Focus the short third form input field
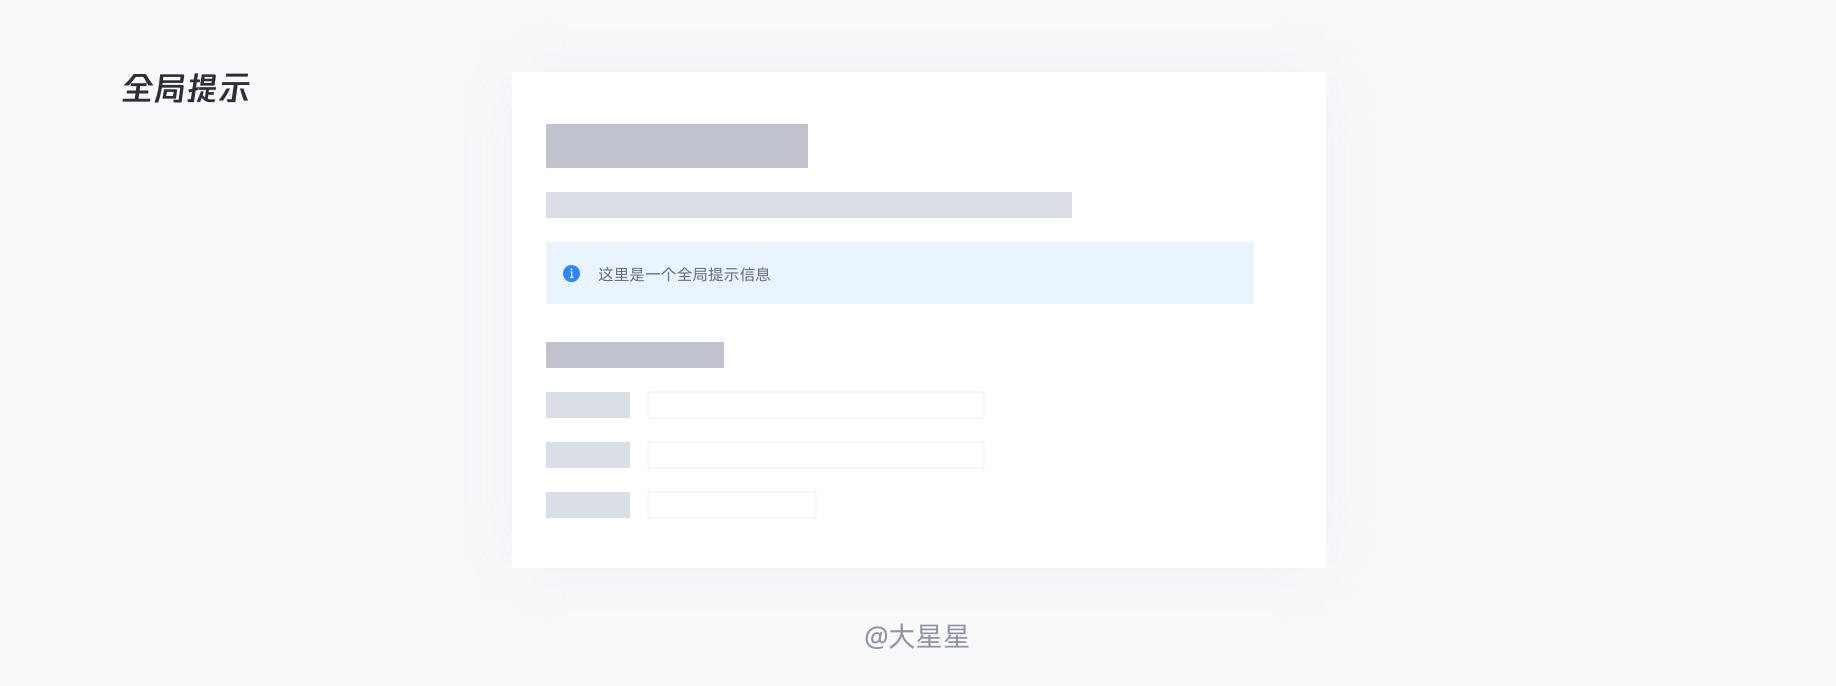The height and width of the screenshot is (686, 1836). tap(732, 505)
